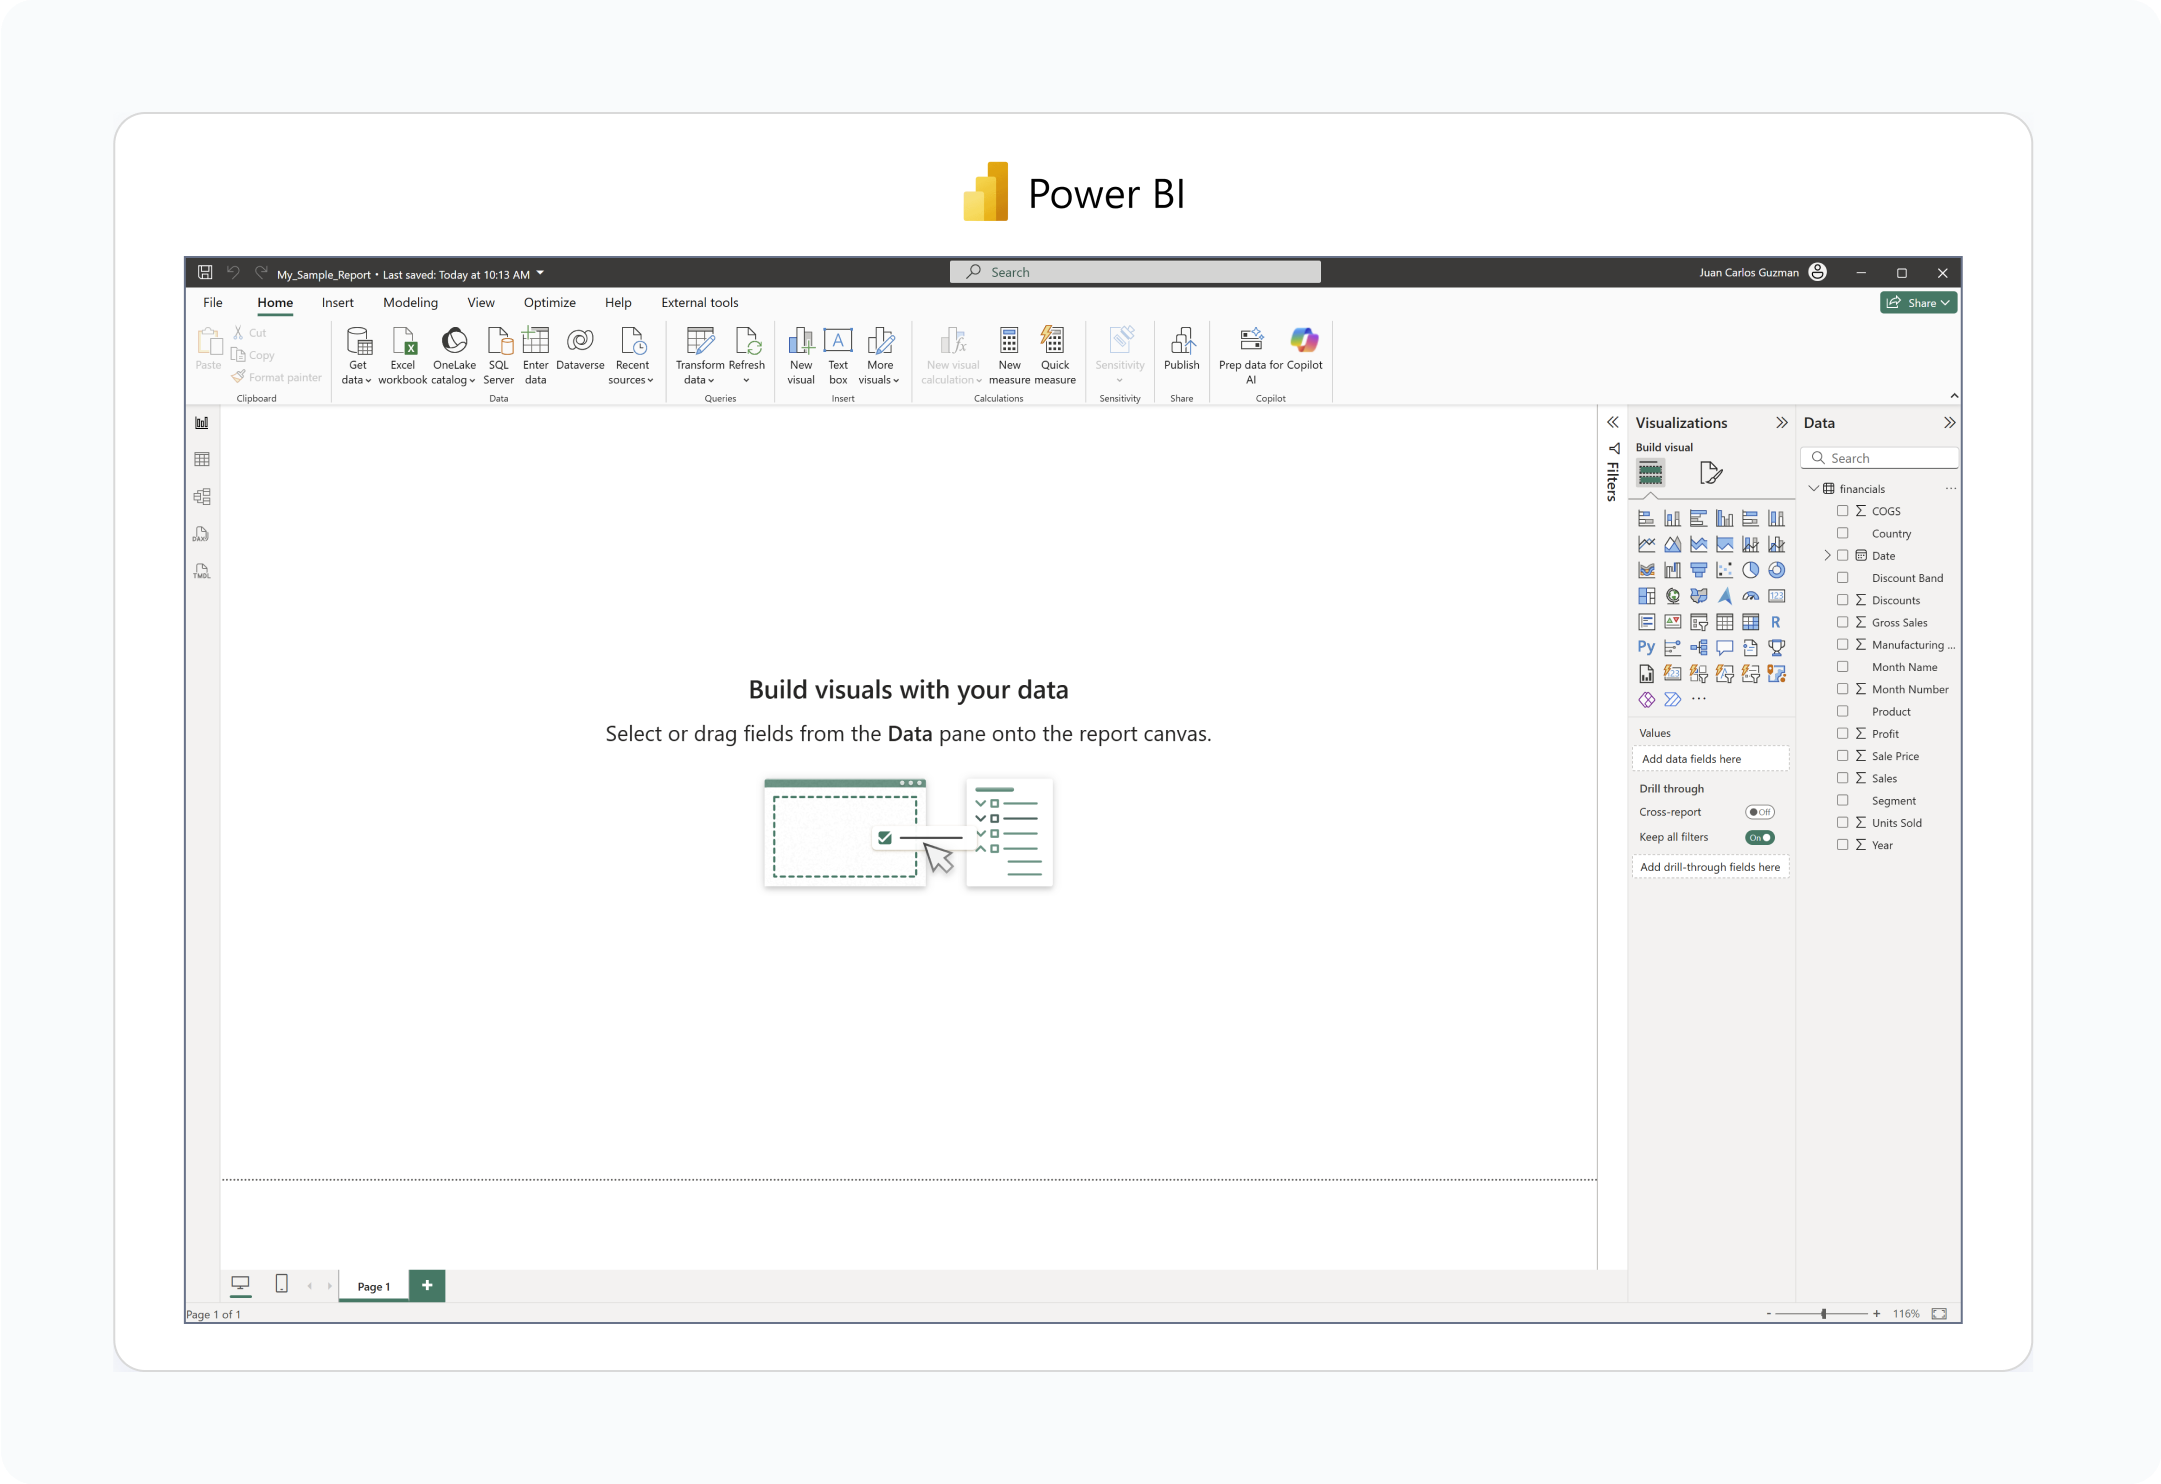
Task: Collapse the financials table
Action: pos(1814,489)
